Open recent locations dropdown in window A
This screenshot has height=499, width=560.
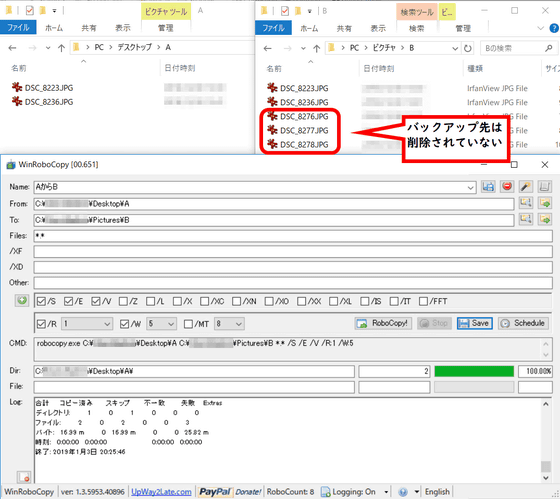coord(48,48)
